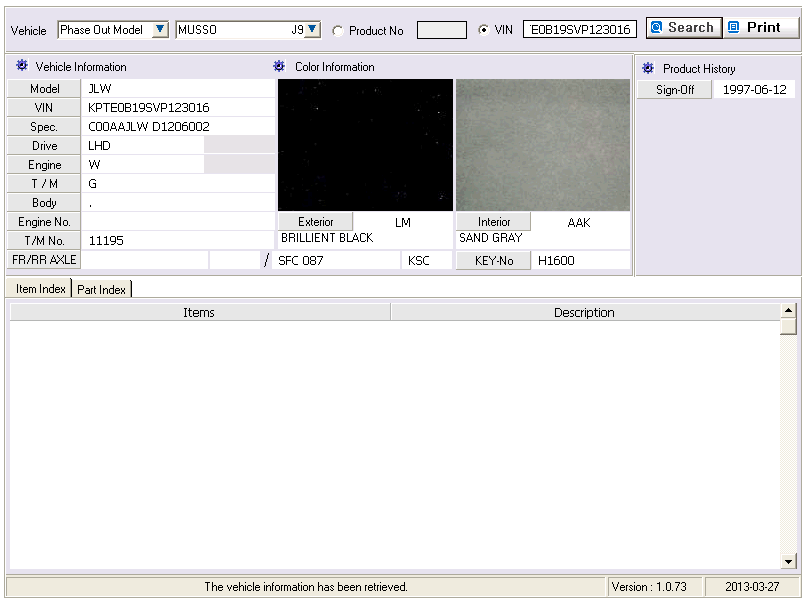Viewport: 809px width, 608px height.
Task: Switch to the Part Index tab
Action: pos(102,290)
